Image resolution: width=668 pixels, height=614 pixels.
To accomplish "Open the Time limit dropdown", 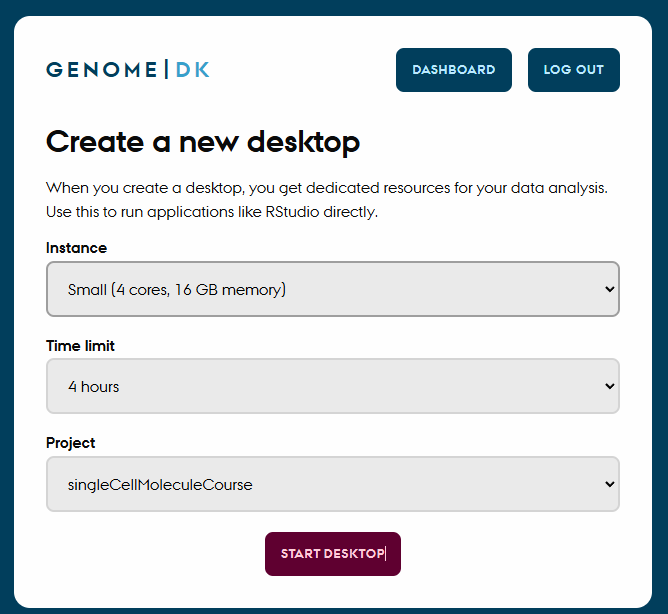I will (x=332, y=386).
